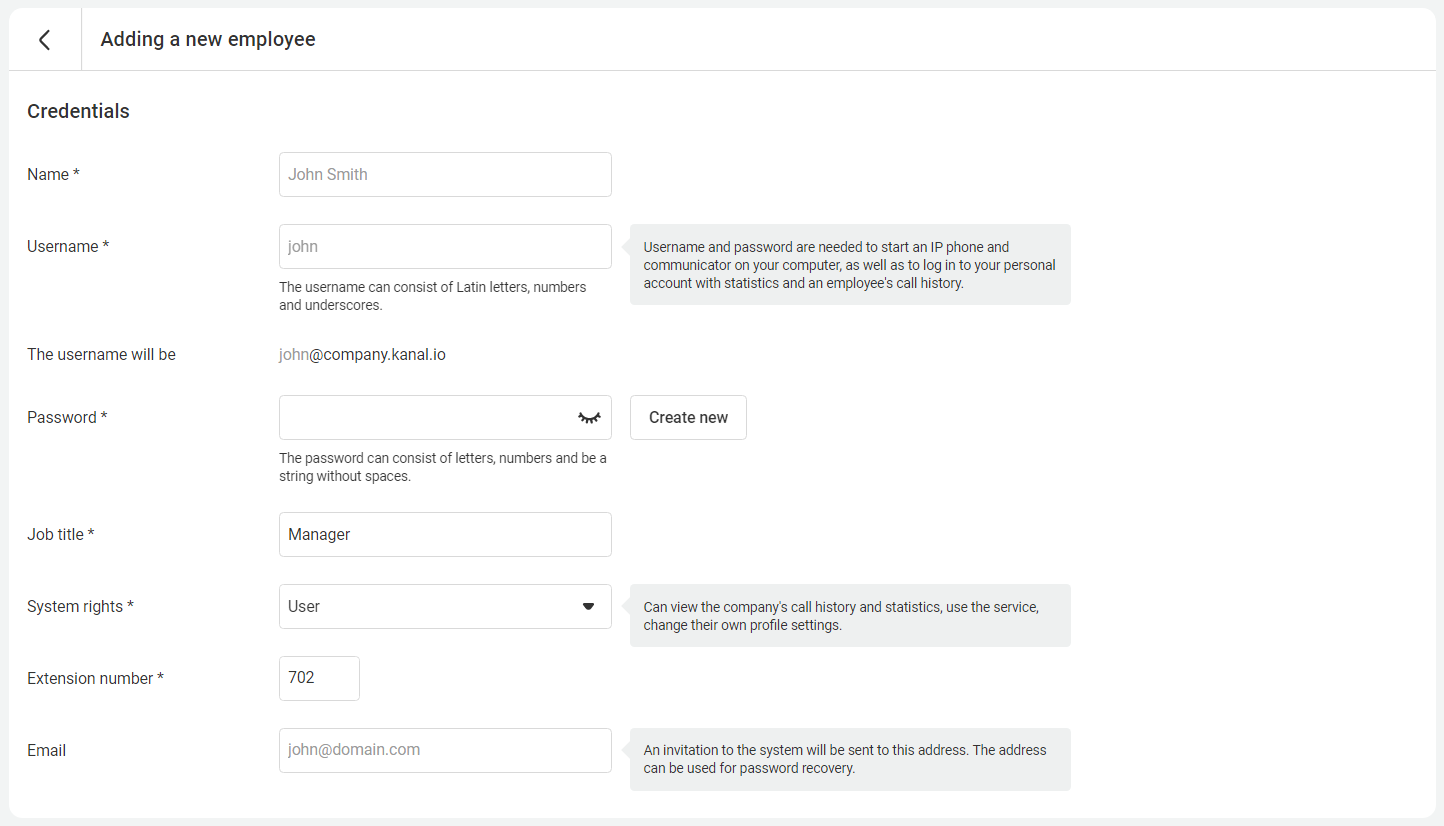1444x826 pixels.
Task: Expand the System rights dropdown arrow
Action: (x=588, y=607)
